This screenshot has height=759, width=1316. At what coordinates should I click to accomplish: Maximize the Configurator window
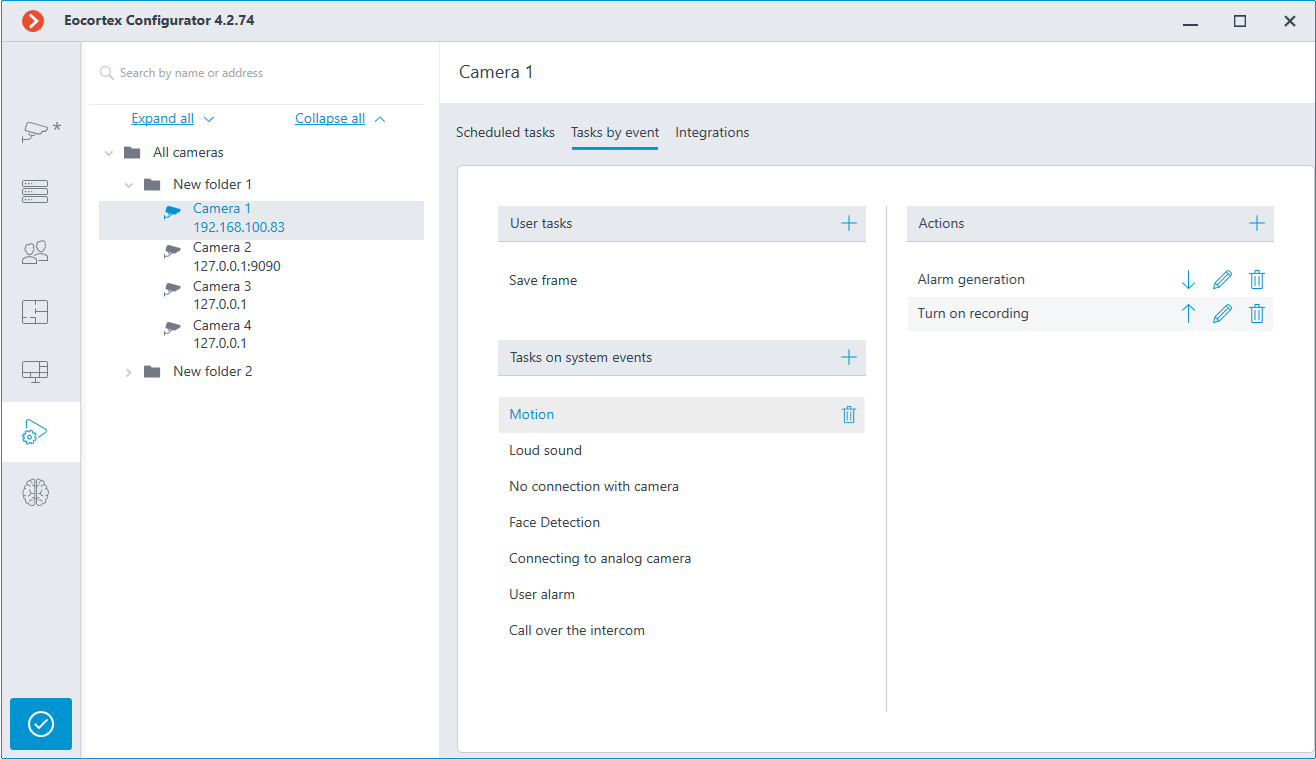point(1240,21)
